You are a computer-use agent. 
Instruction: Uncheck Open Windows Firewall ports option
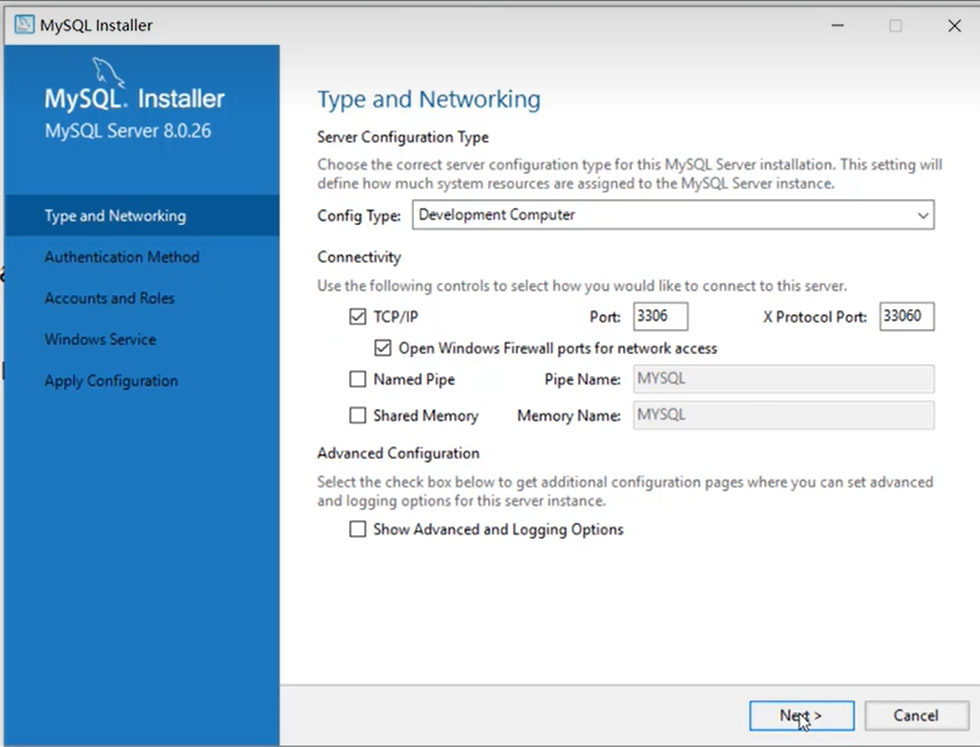coord(382,348)
